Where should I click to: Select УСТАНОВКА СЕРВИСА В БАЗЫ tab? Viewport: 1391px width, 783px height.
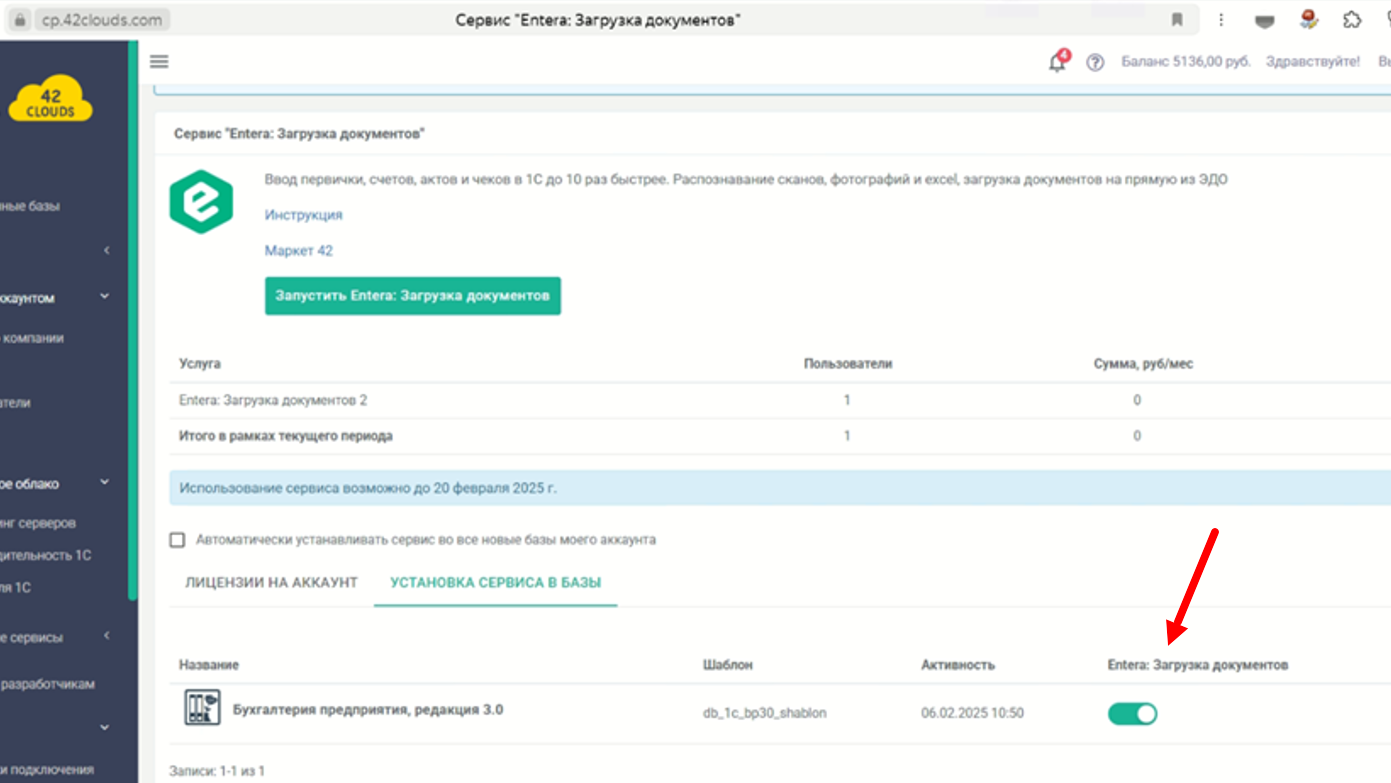click(496, 582)
